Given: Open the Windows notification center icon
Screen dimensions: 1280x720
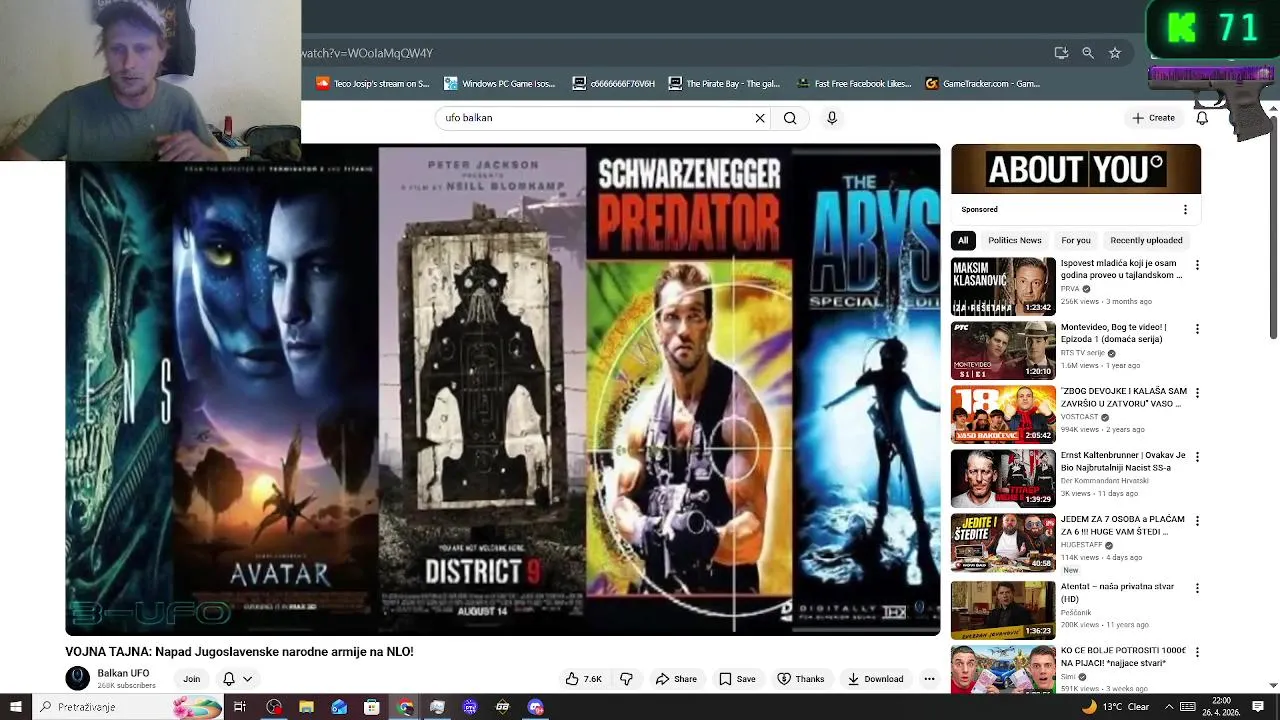Looking at the screenshot, I should [x=1258, y=707].
